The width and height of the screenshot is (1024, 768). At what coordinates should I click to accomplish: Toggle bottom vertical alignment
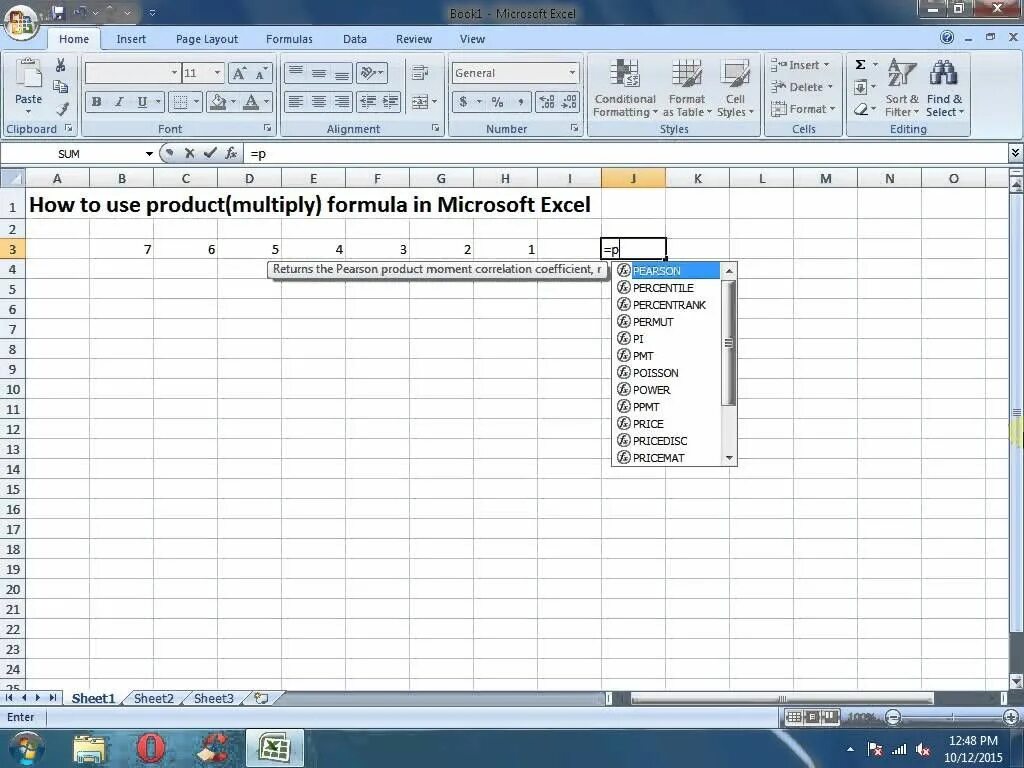pyautogui.click(x=342, y=73)
